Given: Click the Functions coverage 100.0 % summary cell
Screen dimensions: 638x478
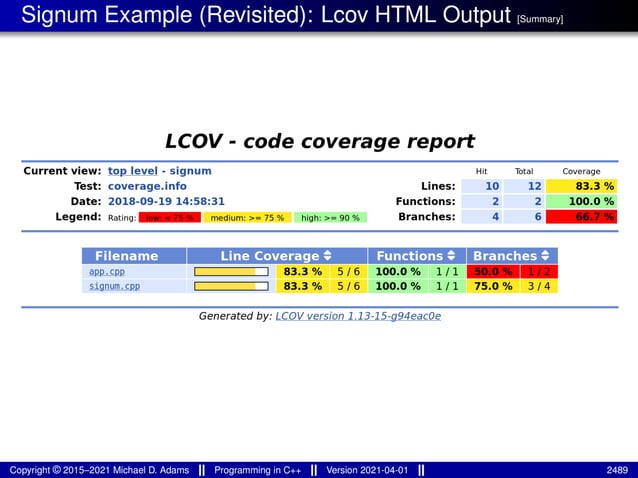Looking at the screenshot, I should click(x=581, y=201).
